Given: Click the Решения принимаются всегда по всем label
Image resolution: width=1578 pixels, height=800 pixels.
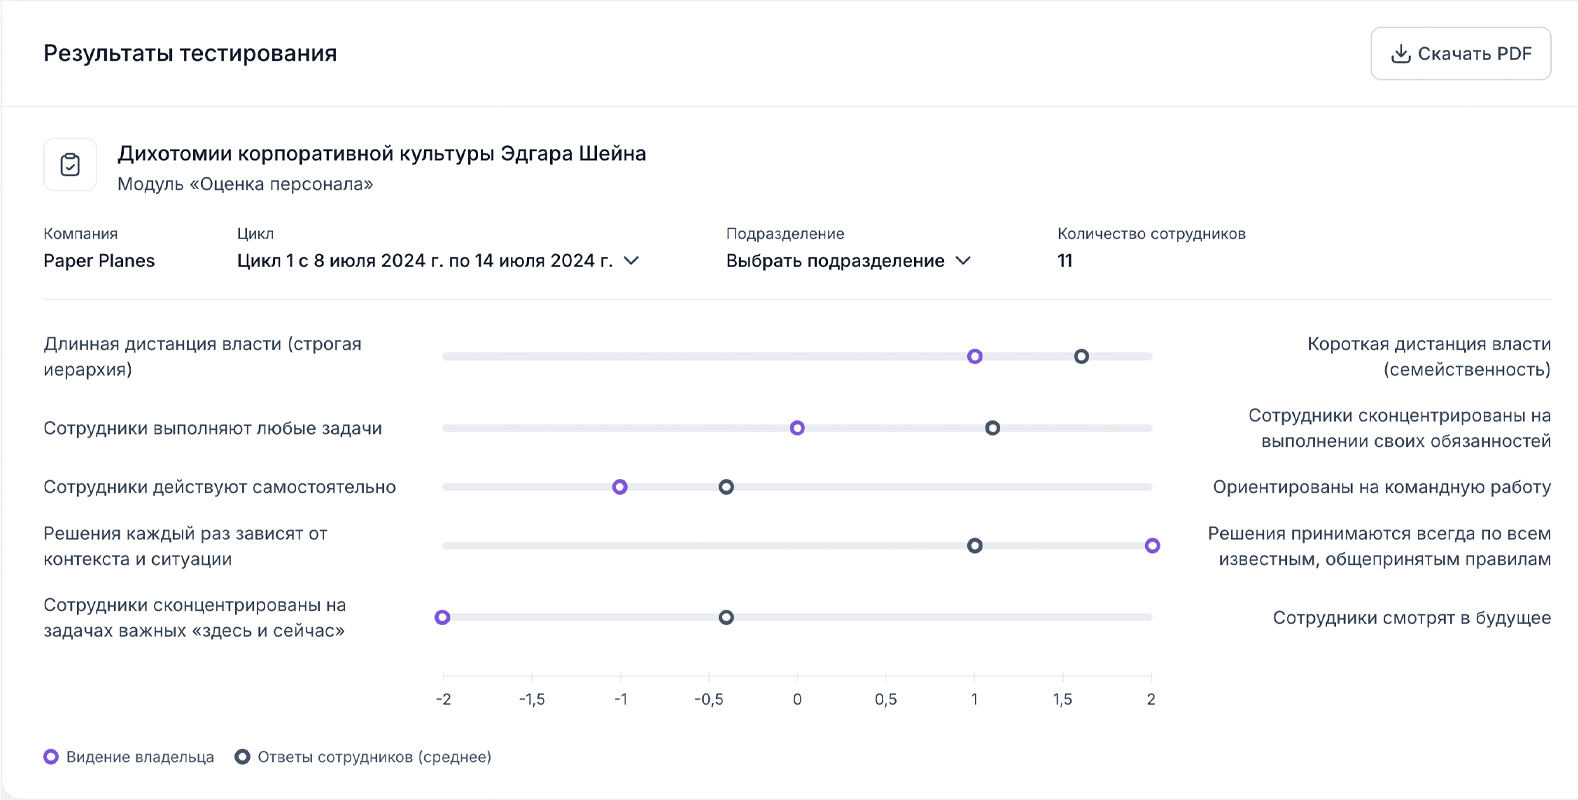Looking at the screenshot, I should pyautogui.click(x=1379, y=546).
